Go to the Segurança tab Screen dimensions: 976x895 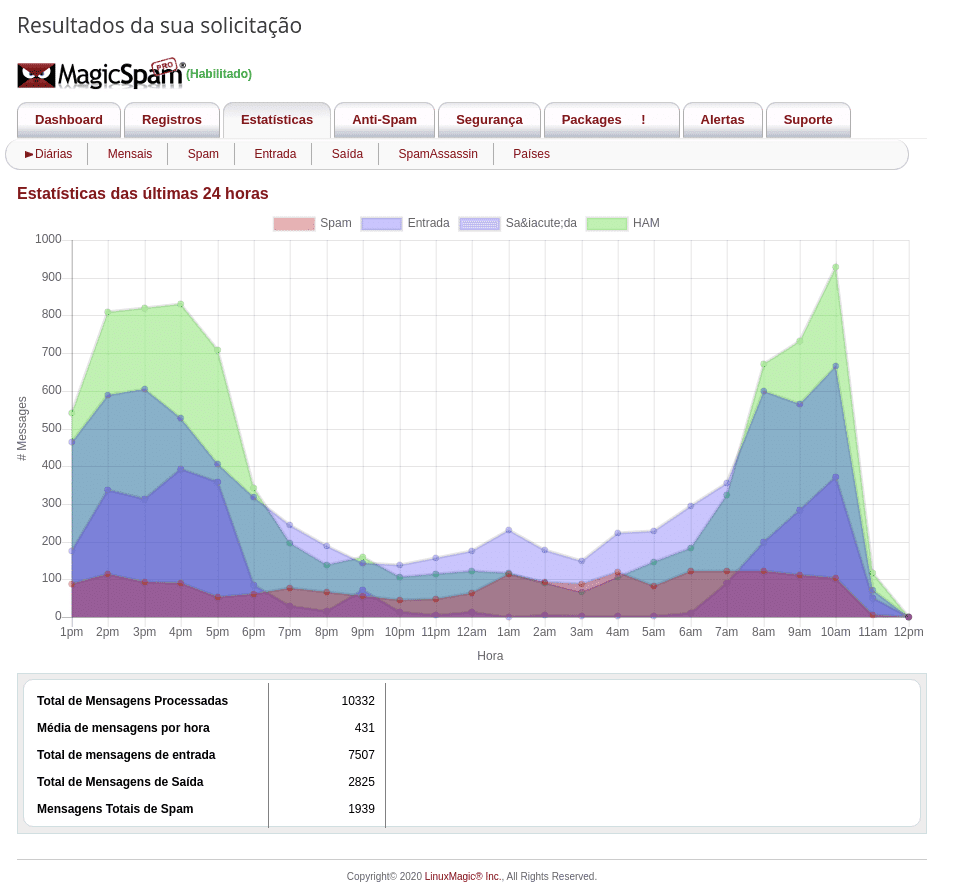[489, 120]
